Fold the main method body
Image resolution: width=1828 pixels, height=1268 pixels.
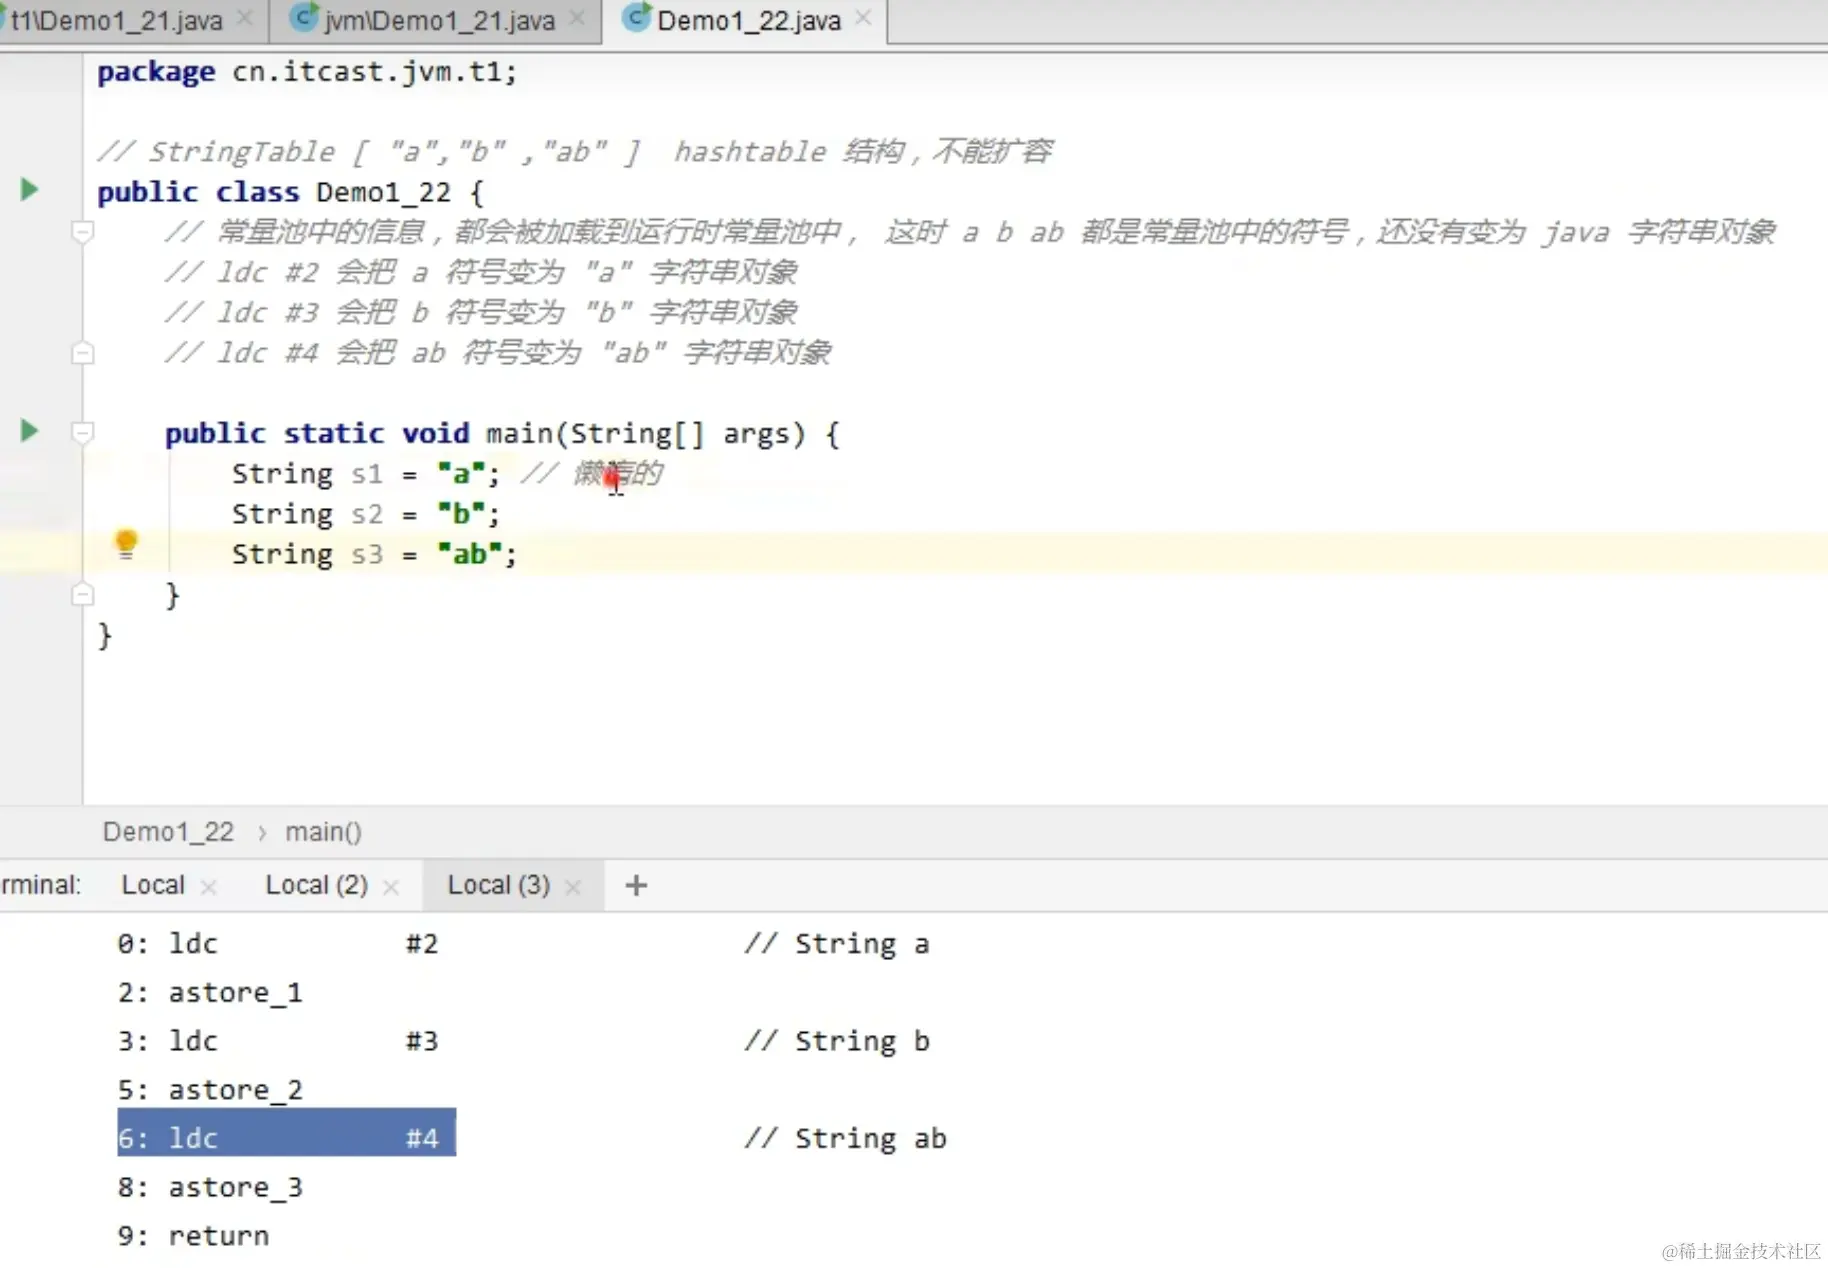(83, 433)
